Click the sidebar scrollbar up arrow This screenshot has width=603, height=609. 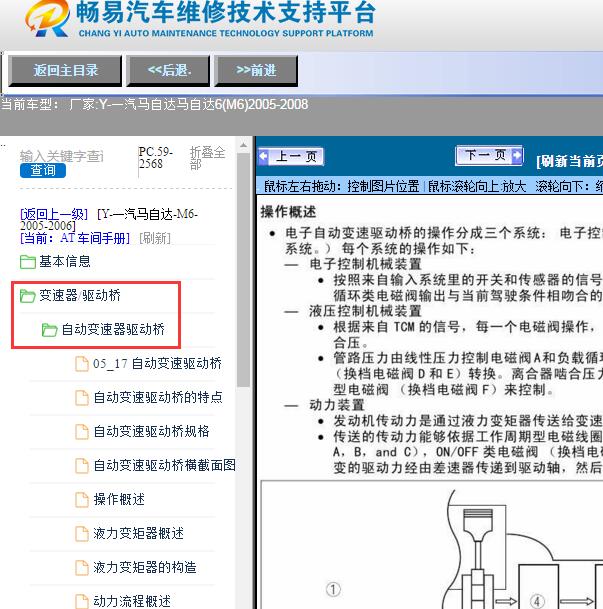point(243,146)
